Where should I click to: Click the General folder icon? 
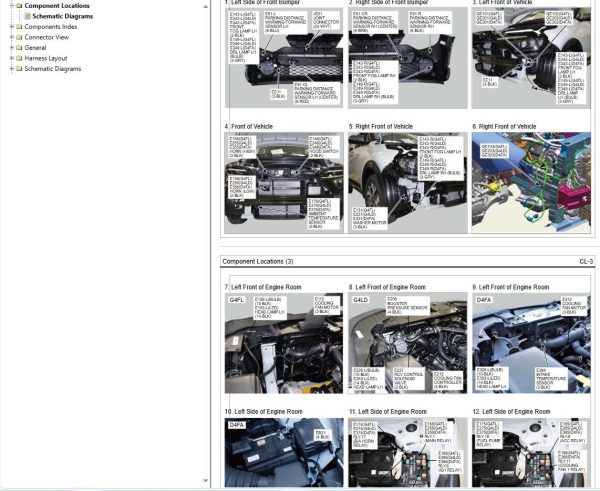coord(19,48)
